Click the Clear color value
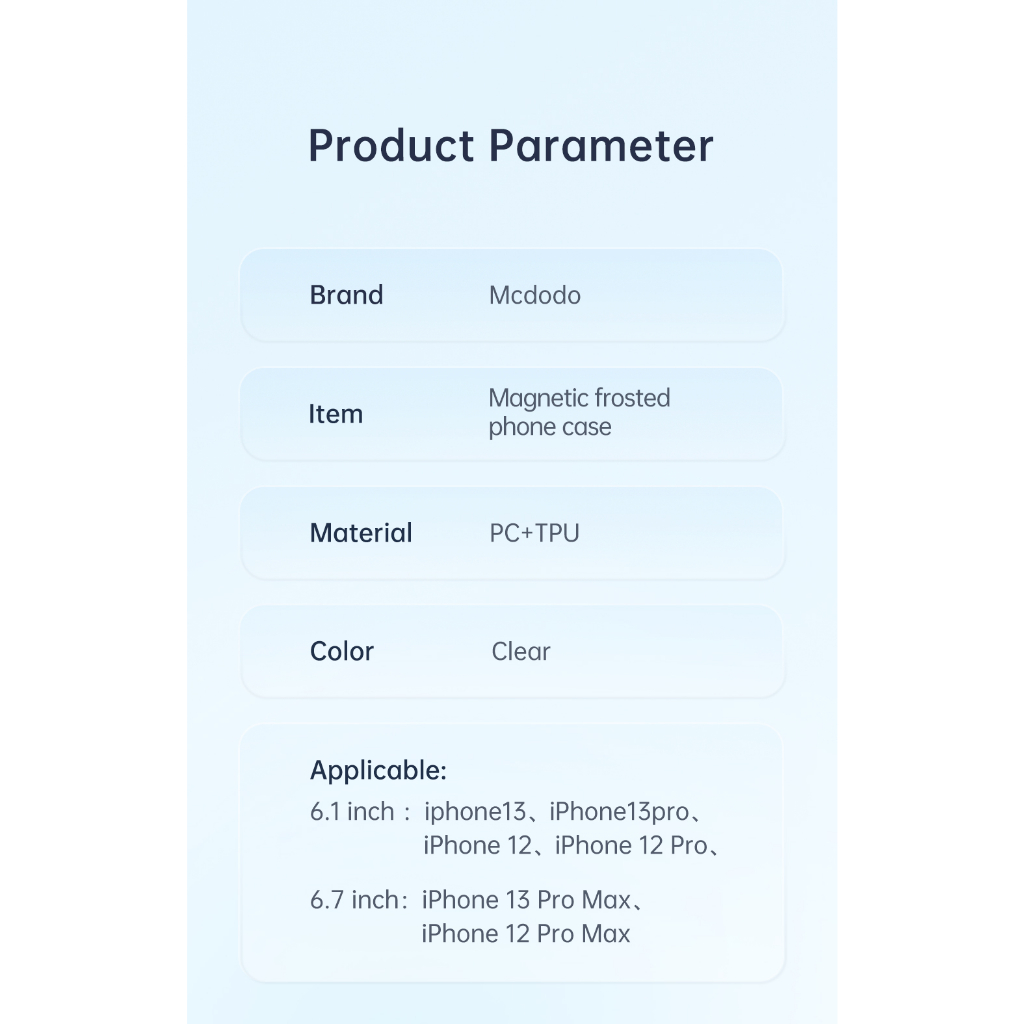Image resolution: width=1024 pixels, height=1024 pixels. coord(520,652)
